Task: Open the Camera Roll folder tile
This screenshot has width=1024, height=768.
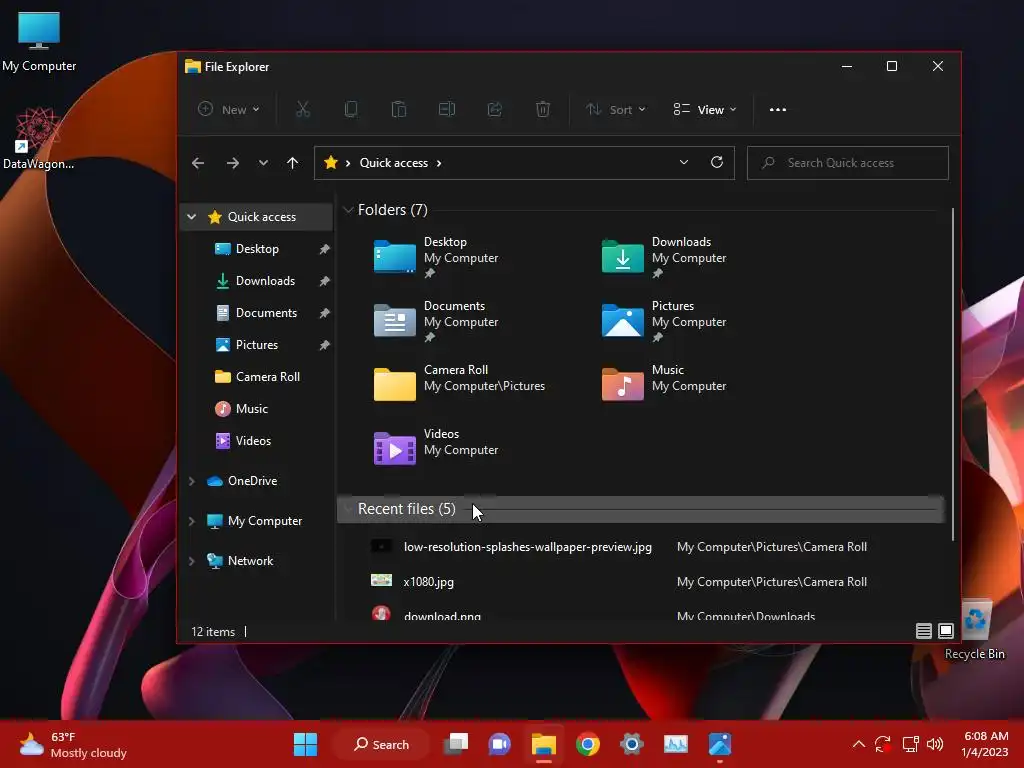Action: 459,383
